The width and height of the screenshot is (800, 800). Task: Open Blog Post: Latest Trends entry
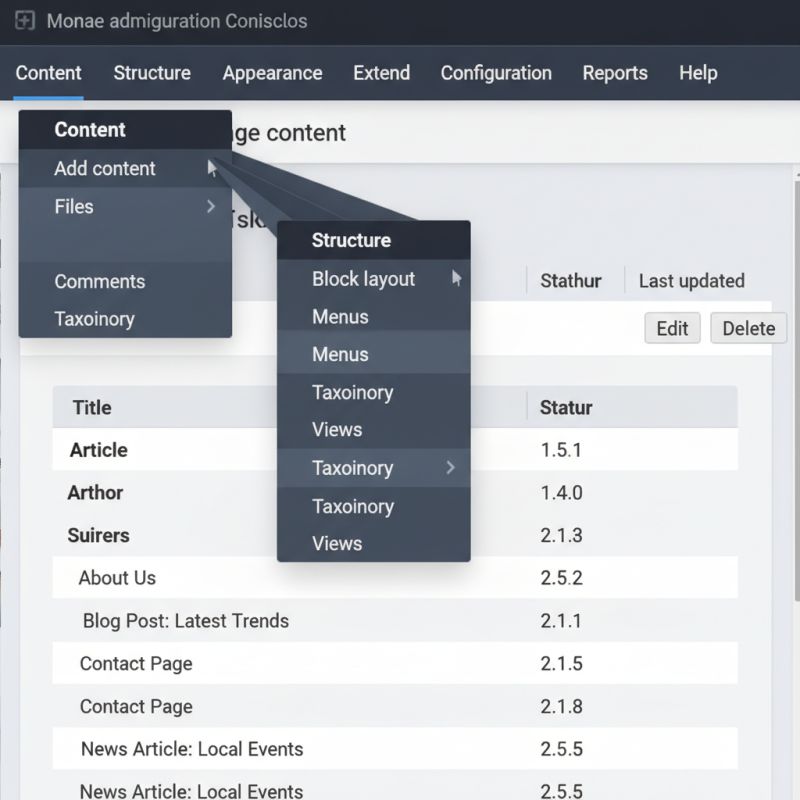coord(186,621)
